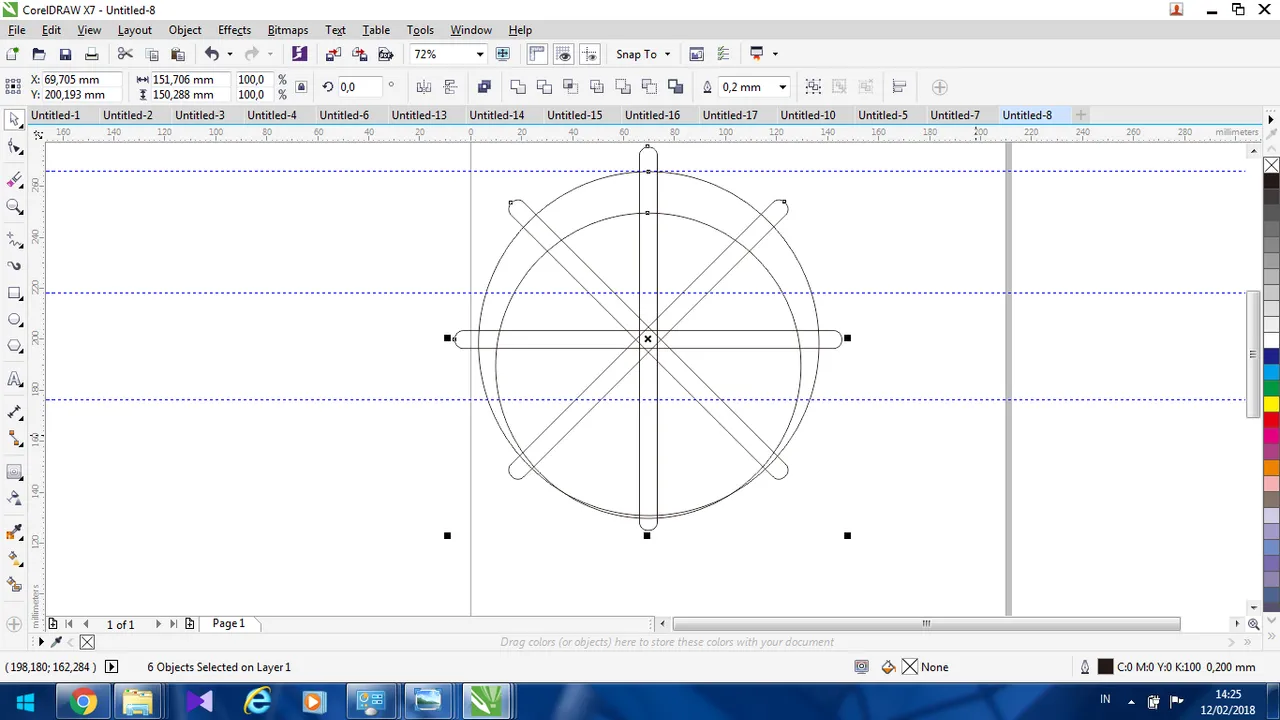1280x720 pixels.
Task: Open Align and Distribute
Action: pos(899,87)
